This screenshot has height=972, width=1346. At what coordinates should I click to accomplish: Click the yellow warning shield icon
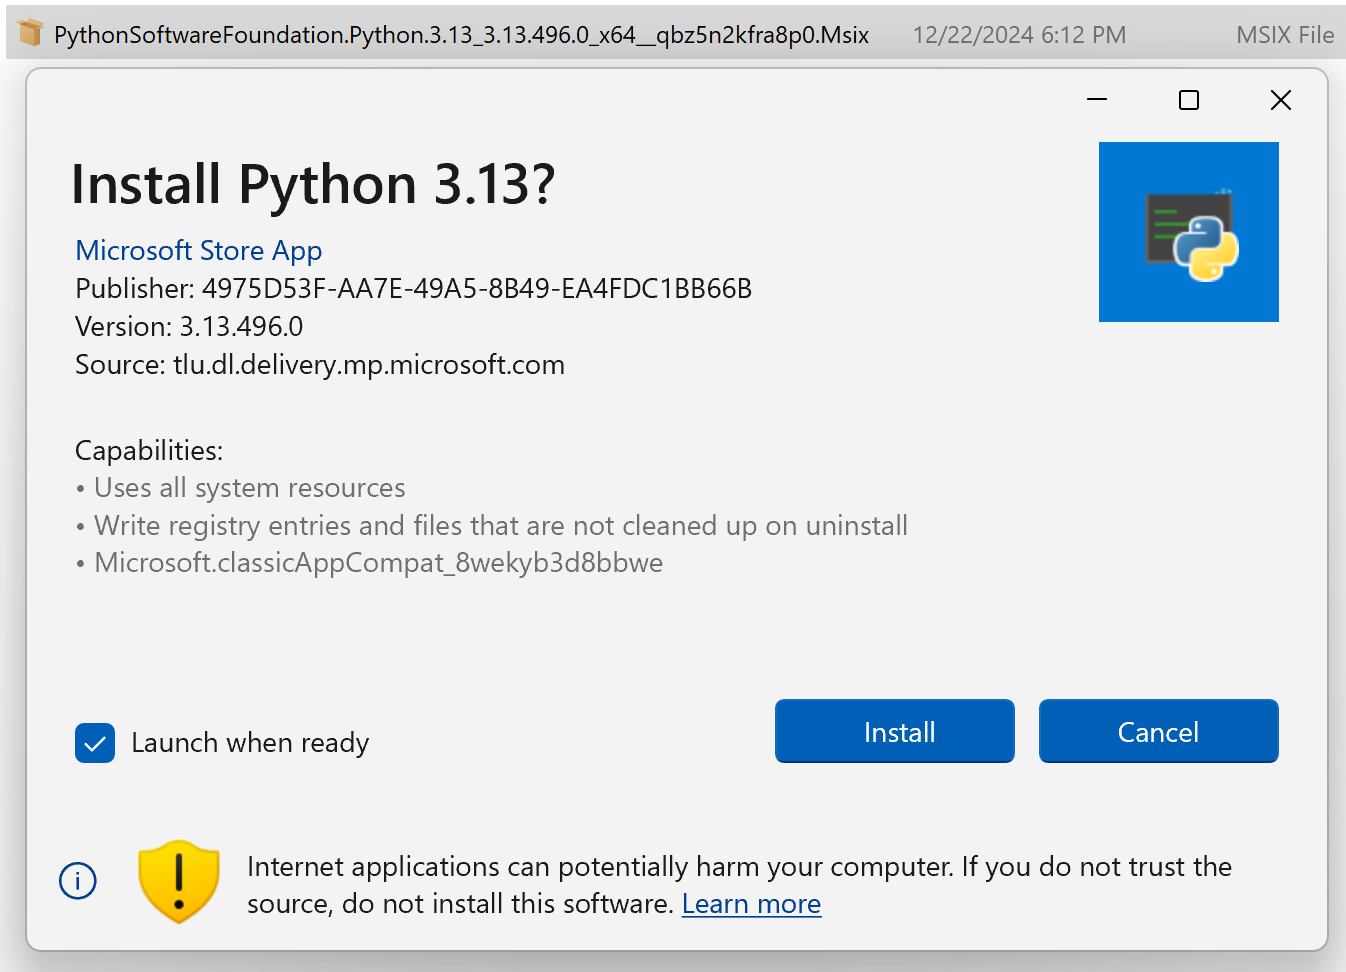[179, 881]
